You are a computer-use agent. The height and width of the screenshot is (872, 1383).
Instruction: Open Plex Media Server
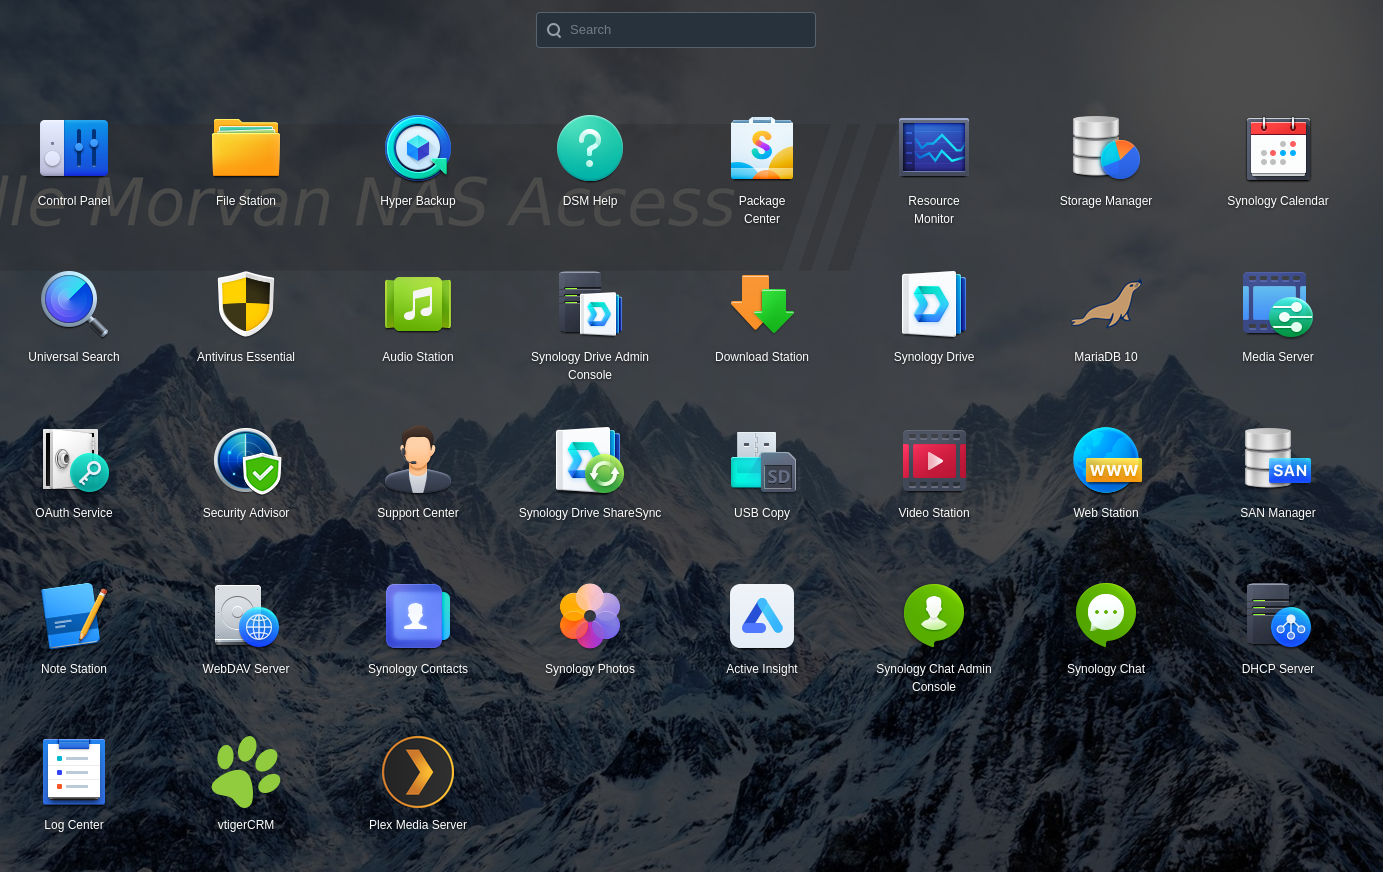point(418,772)
